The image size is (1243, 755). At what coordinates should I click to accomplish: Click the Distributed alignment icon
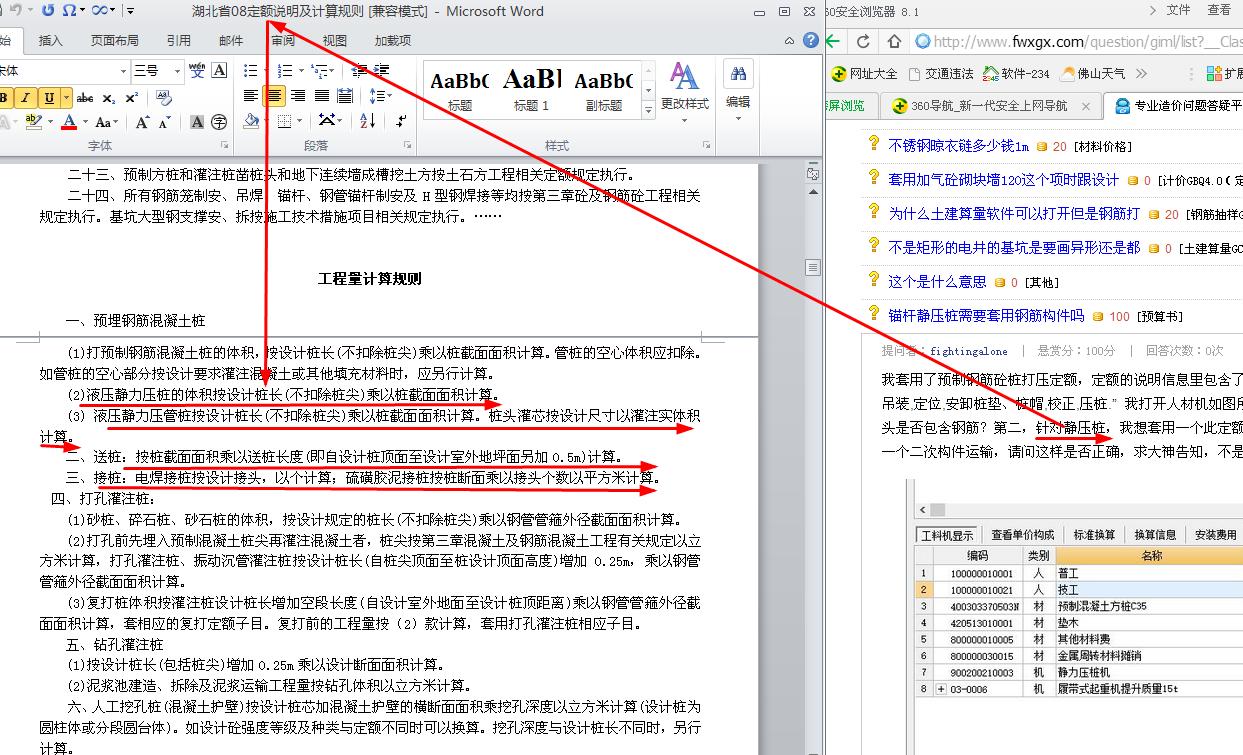[346, 96]
